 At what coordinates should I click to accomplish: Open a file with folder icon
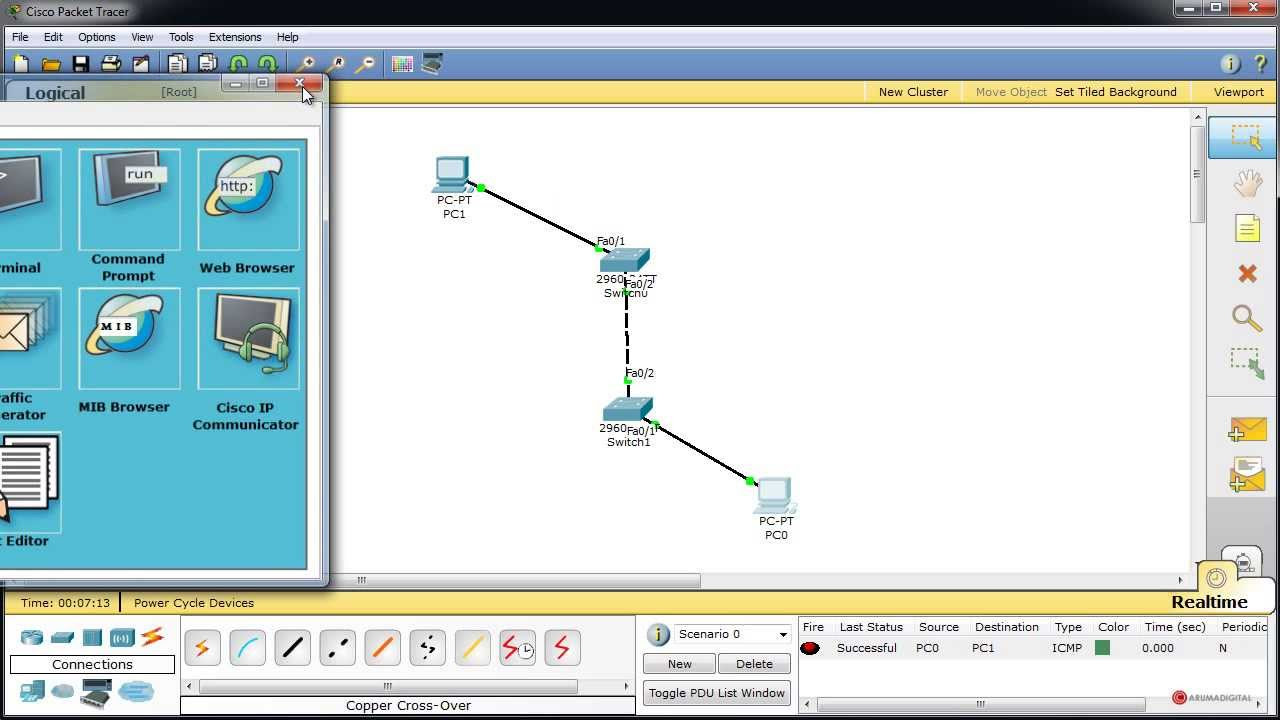[x=51, y=64]
